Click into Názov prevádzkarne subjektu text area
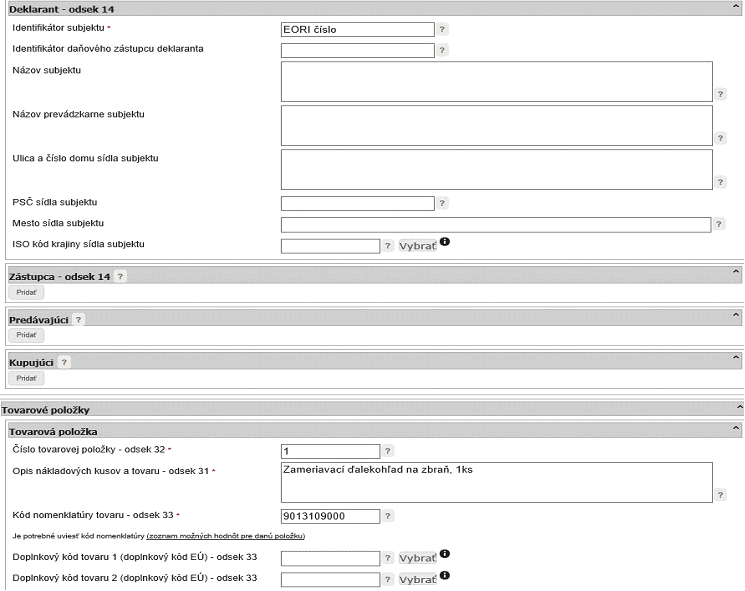 [497, 125]
